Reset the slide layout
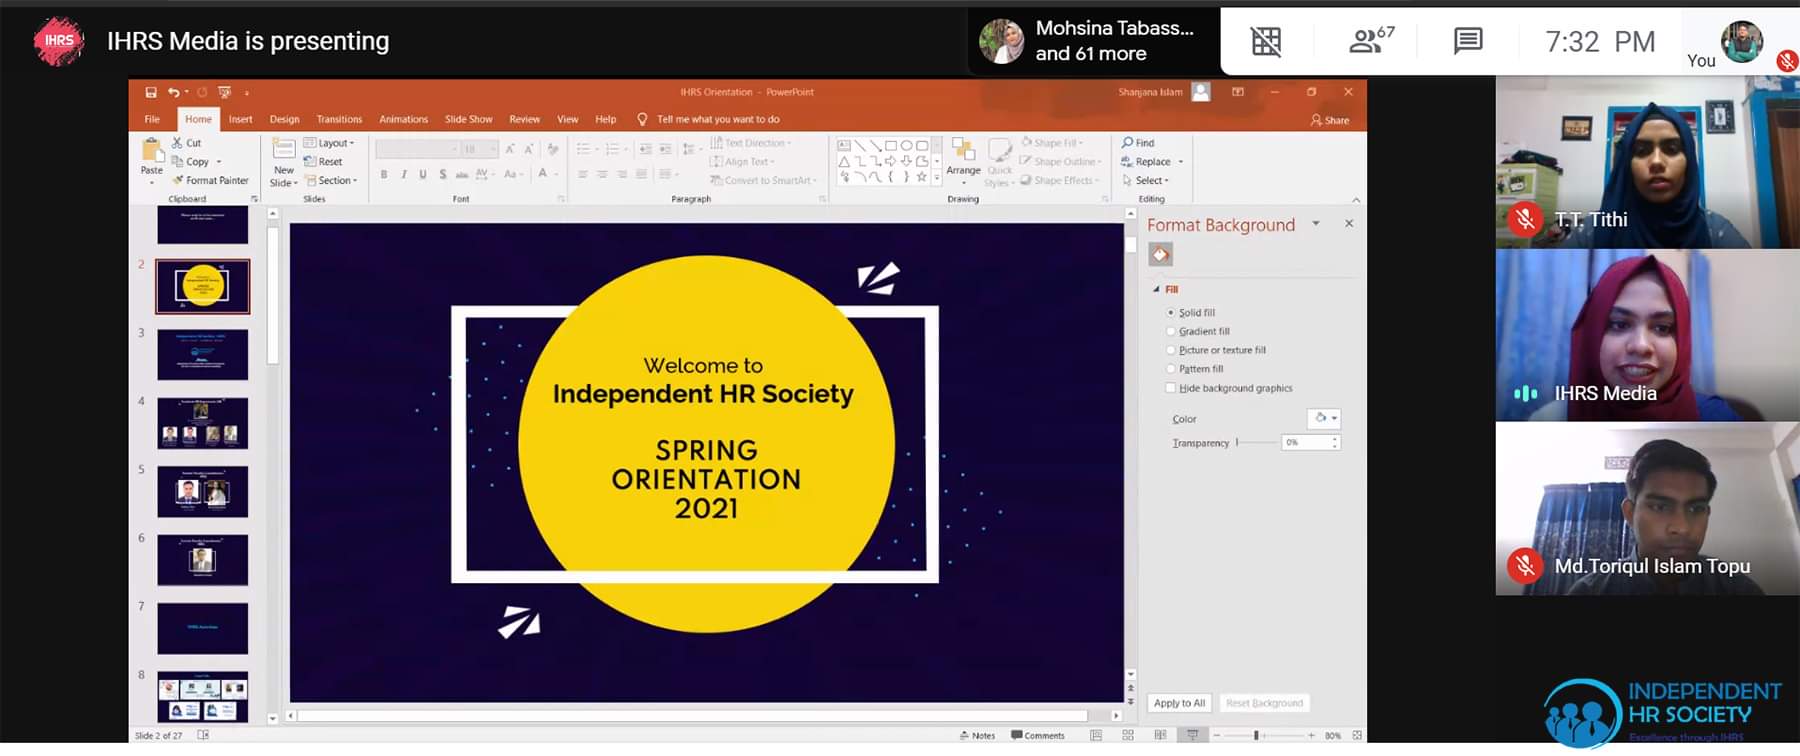The width and height of the screenshot is (1800, 756). [323, 162]
